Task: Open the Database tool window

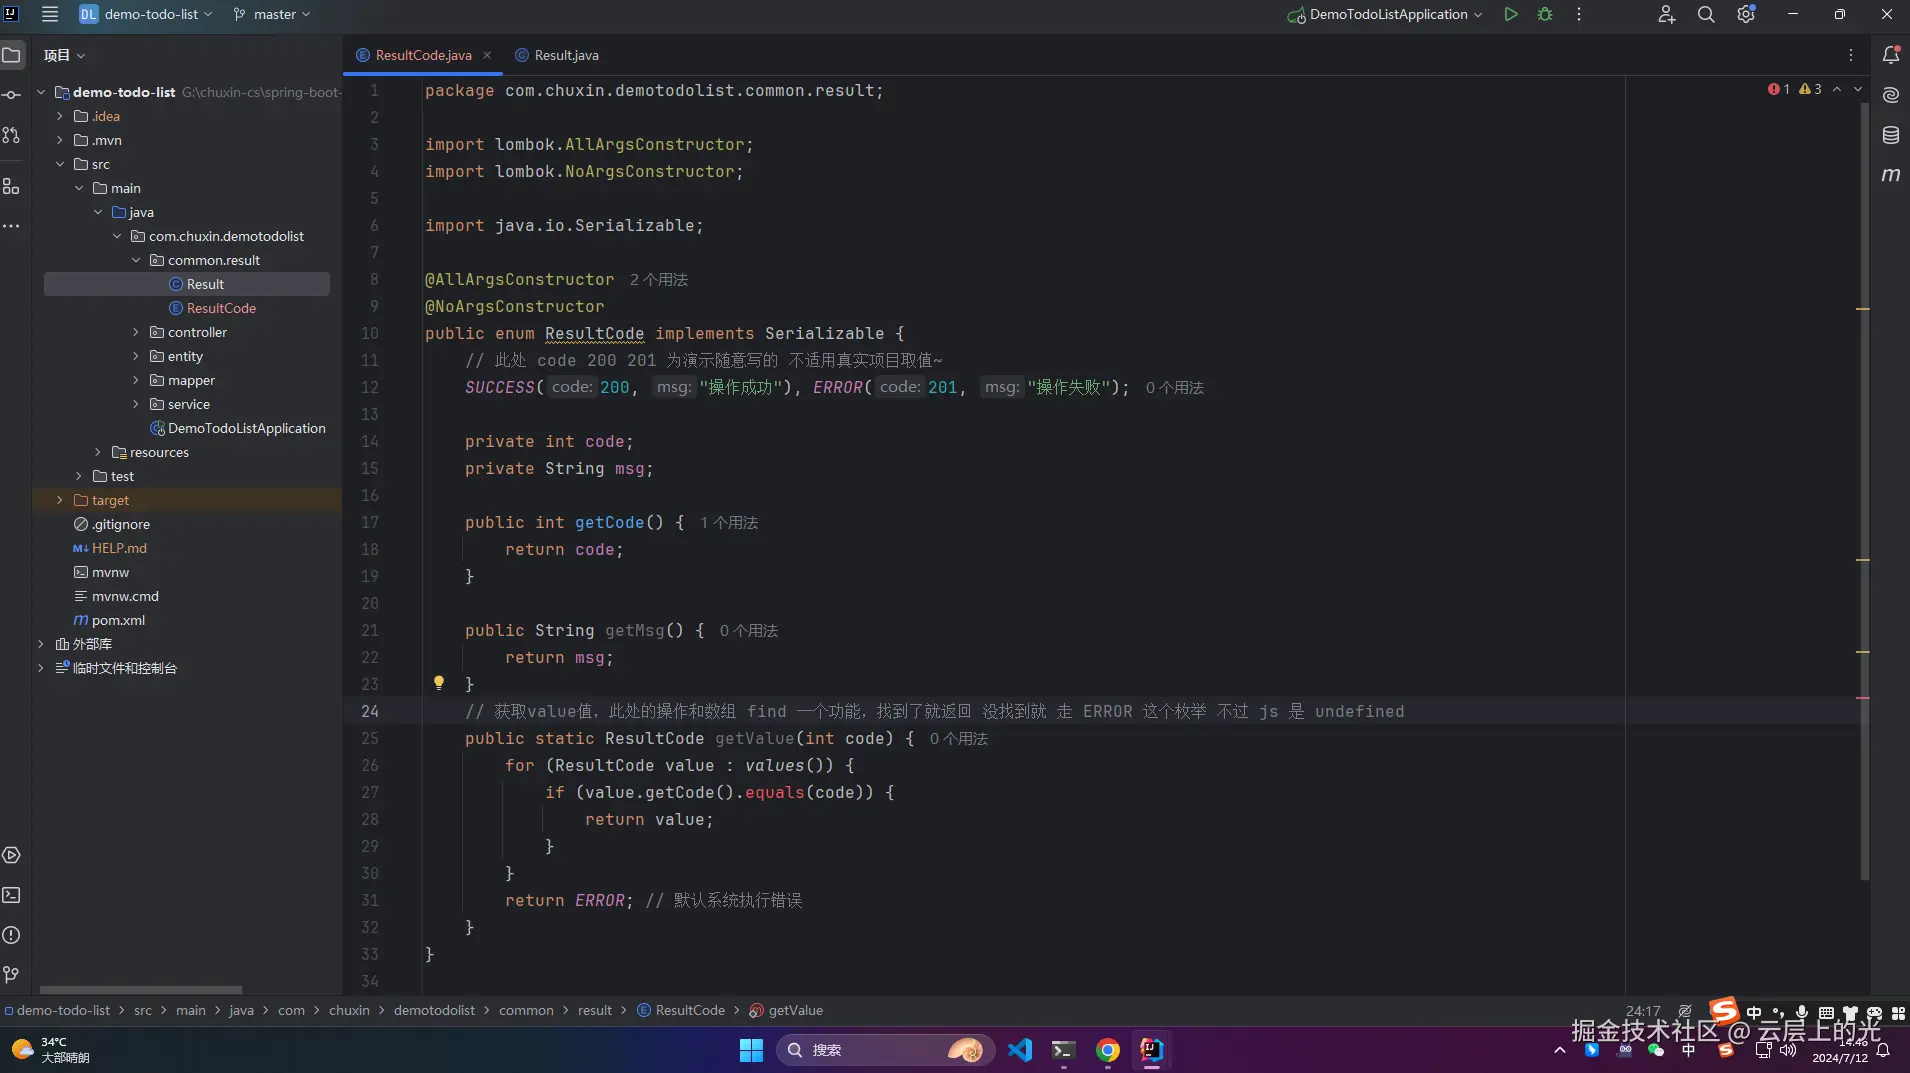Action: [x=1891, y=135]
